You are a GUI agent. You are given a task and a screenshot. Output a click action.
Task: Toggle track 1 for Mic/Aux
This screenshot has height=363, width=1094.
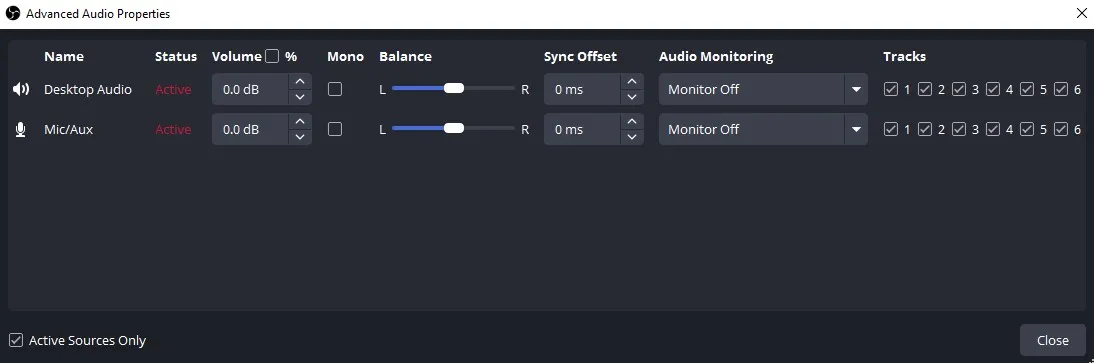(891, 129)
